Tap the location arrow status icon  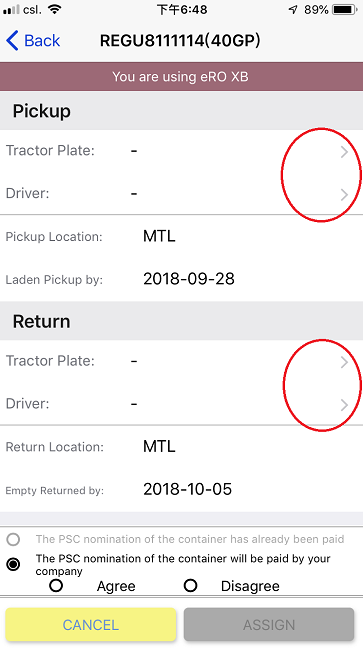[293, 10]
